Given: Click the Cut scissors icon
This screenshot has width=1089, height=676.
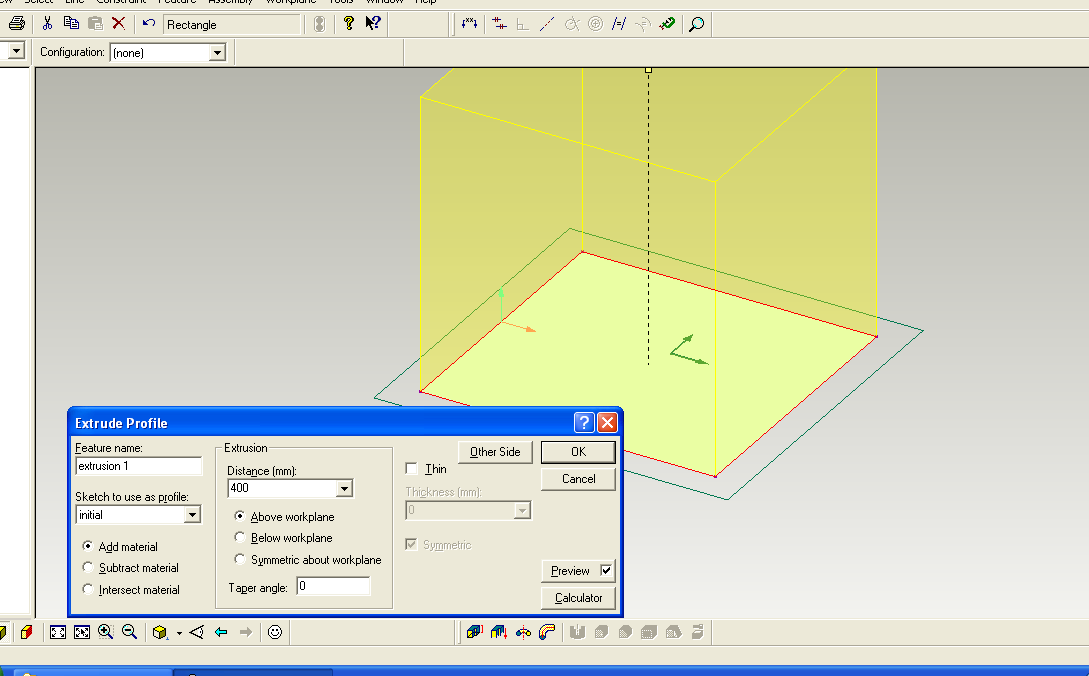Looking at the screenshot, I should (47, 24).
